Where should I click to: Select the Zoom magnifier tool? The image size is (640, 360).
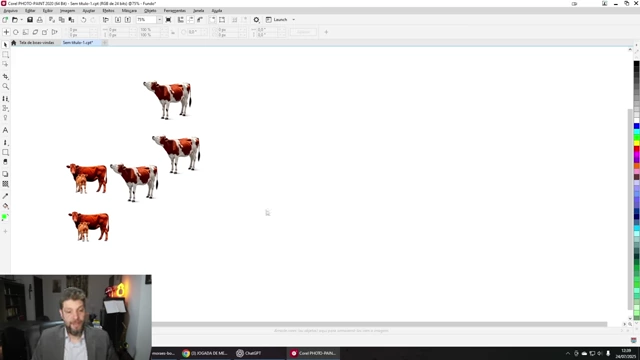[x=5, y=87]
